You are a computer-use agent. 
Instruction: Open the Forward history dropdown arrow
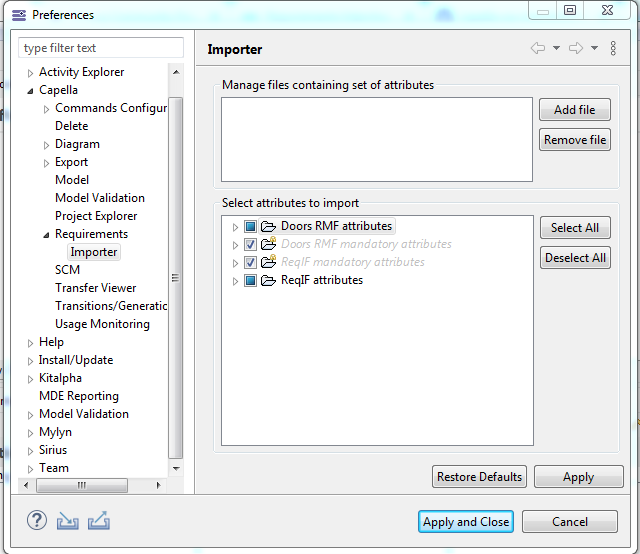tap(594, 48)
